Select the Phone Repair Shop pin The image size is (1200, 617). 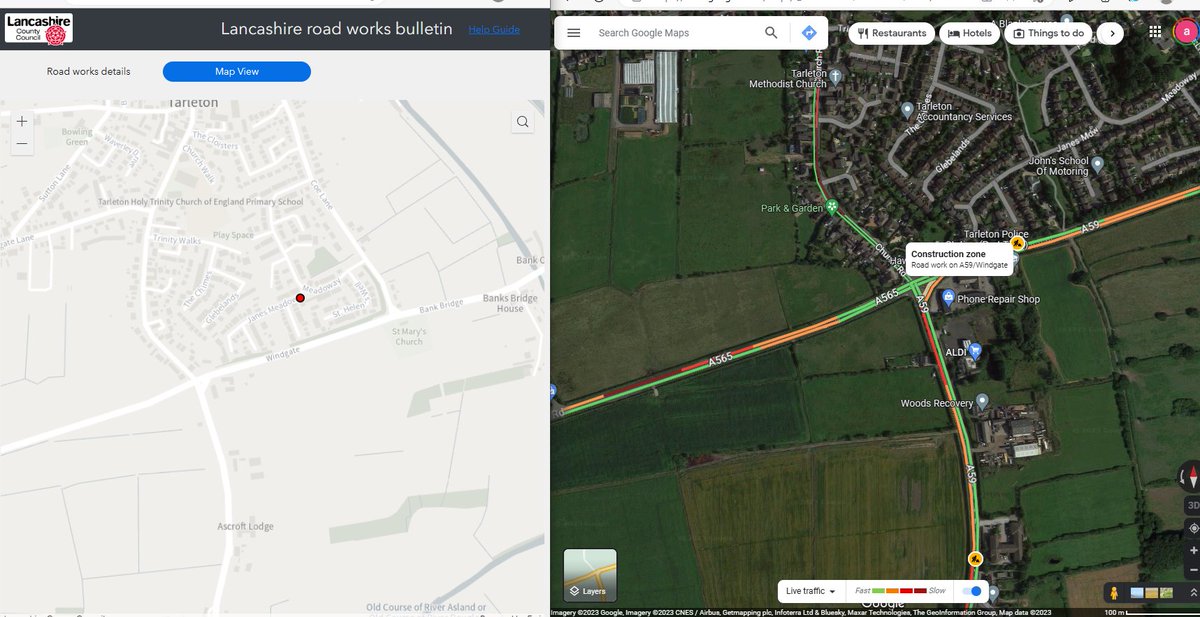pyautogui.click(x=948, y=298)
